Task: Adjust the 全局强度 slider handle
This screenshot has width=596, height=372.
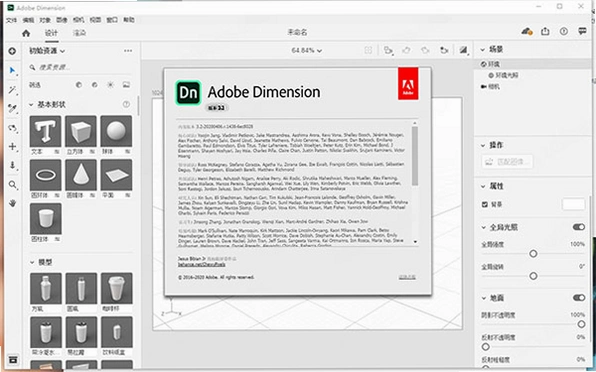Action: tap(533, 253)
